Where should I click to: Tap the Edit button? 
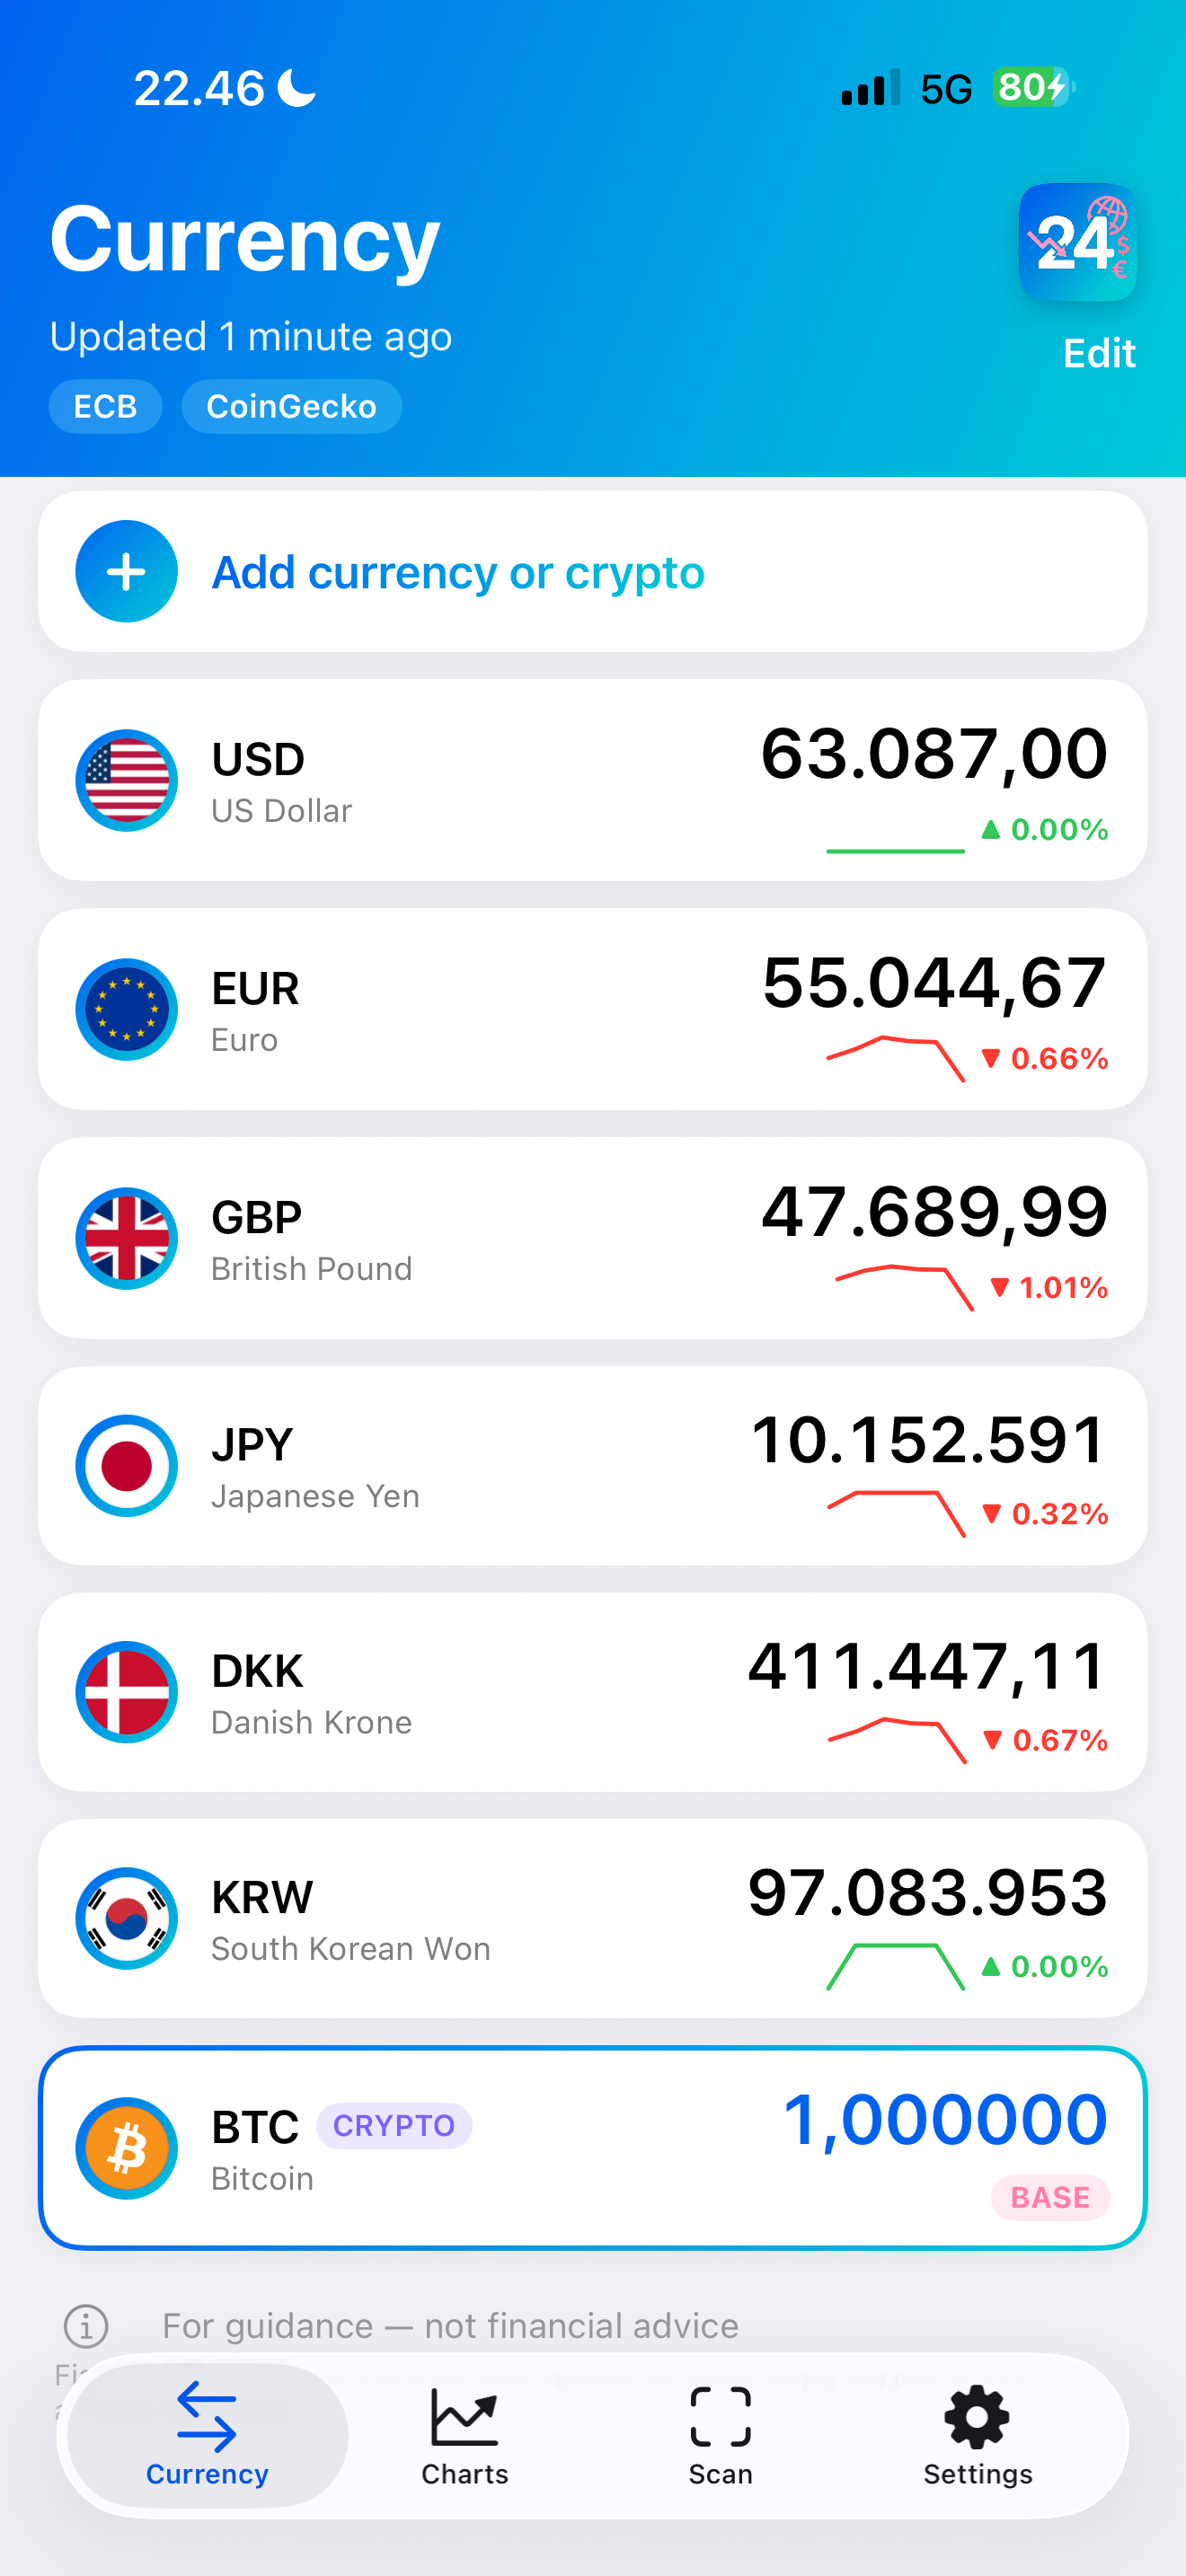click(x=1099, y=353)
